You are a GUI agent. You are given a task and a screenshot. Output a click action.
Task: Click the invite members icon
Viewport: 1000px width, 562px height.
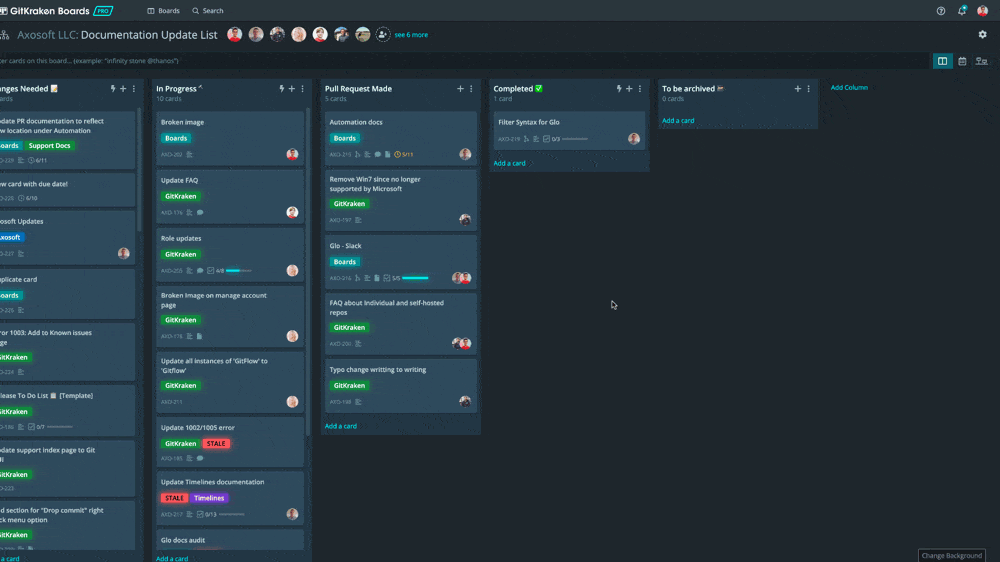[383, 35]
